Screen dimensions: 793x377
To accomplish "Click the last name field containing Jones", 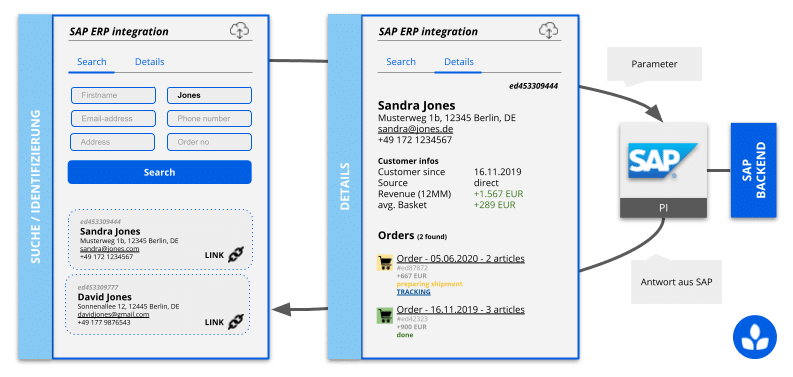I will [x=209, y=95].
